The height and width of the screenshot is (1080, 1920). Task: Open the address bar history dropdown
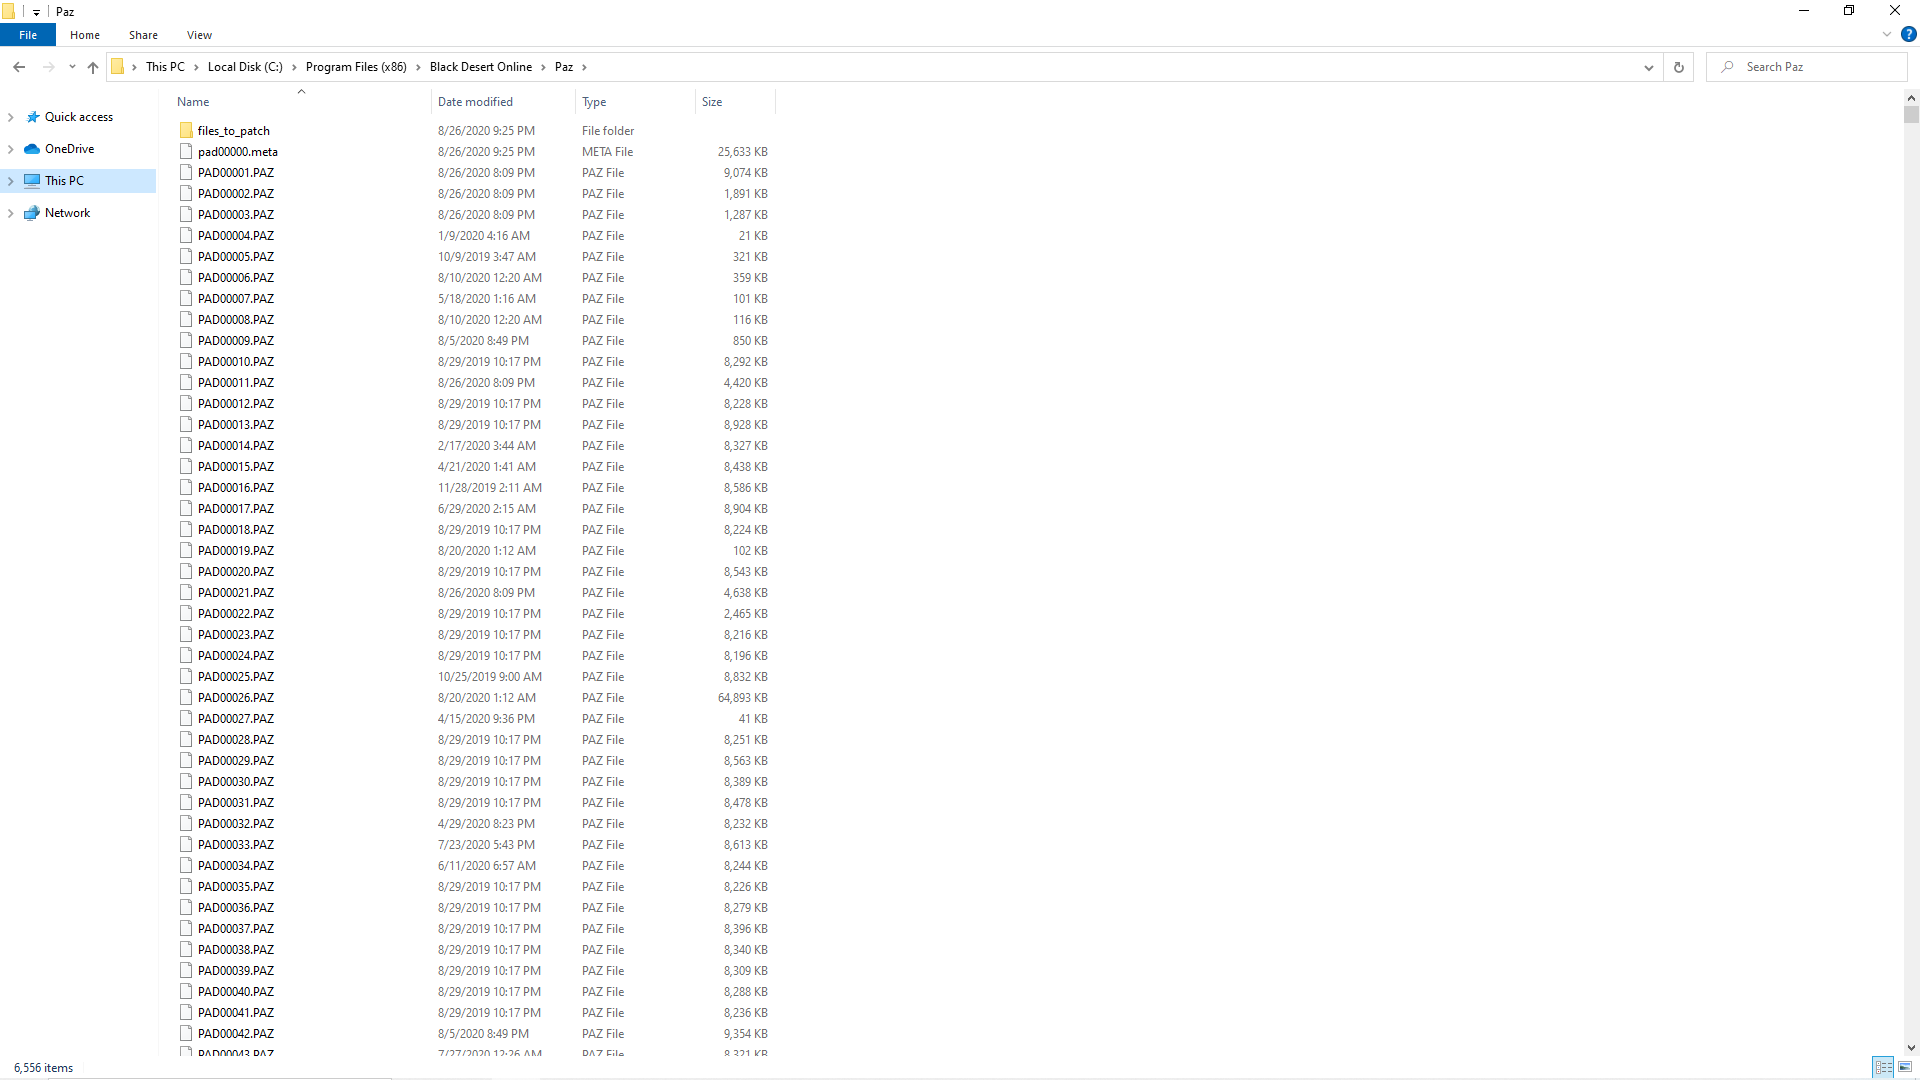1648,67
